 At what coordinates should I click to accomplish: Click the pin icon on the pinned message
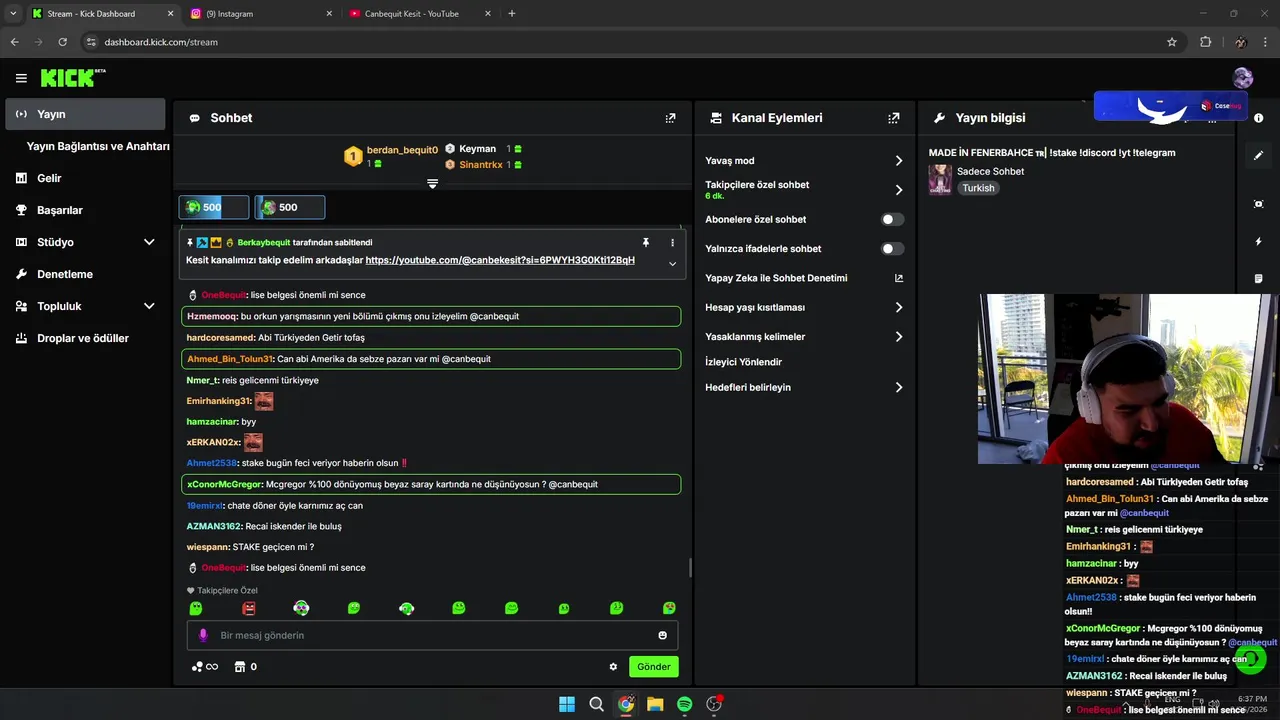[x=646, y=243]
